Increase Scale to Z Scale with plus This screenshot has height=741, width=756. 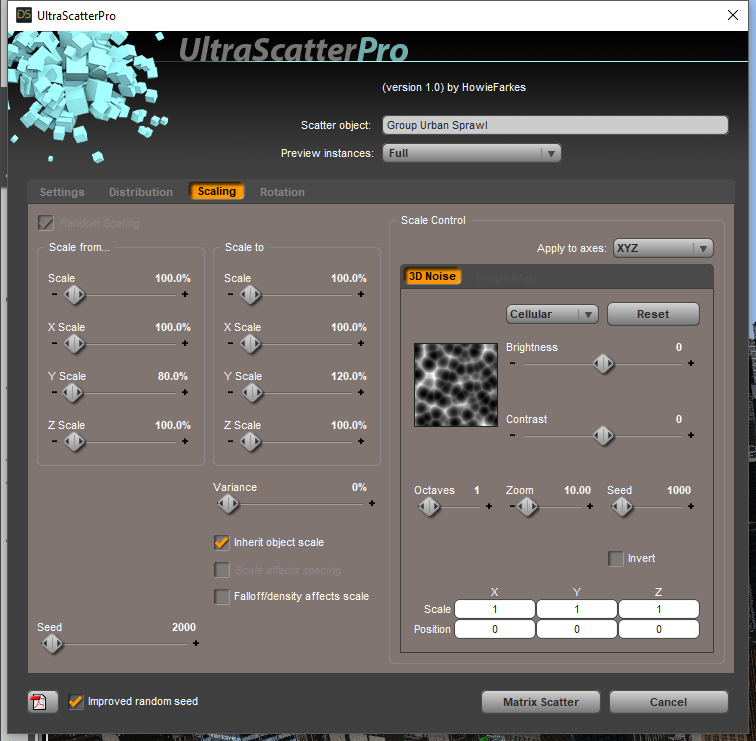click(361, 441)
